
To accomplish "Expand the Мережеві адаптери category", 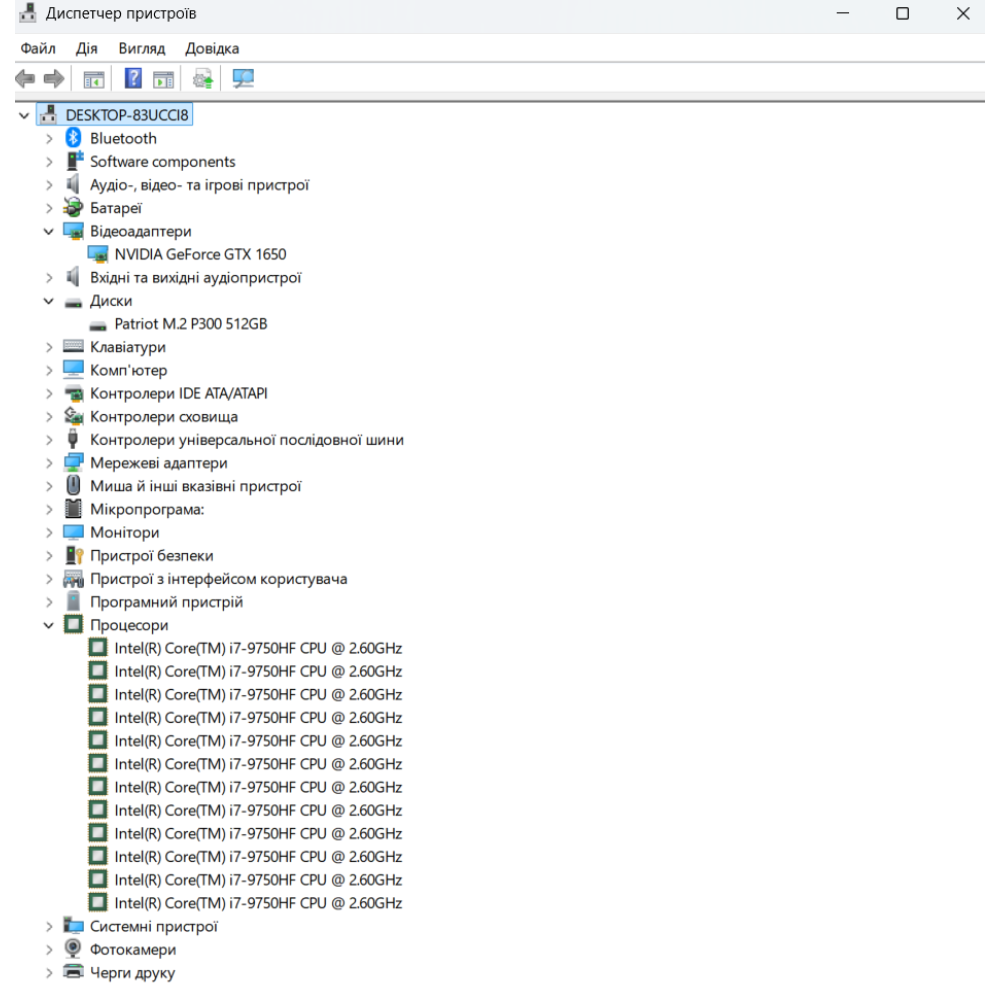I will coord(48,463).
